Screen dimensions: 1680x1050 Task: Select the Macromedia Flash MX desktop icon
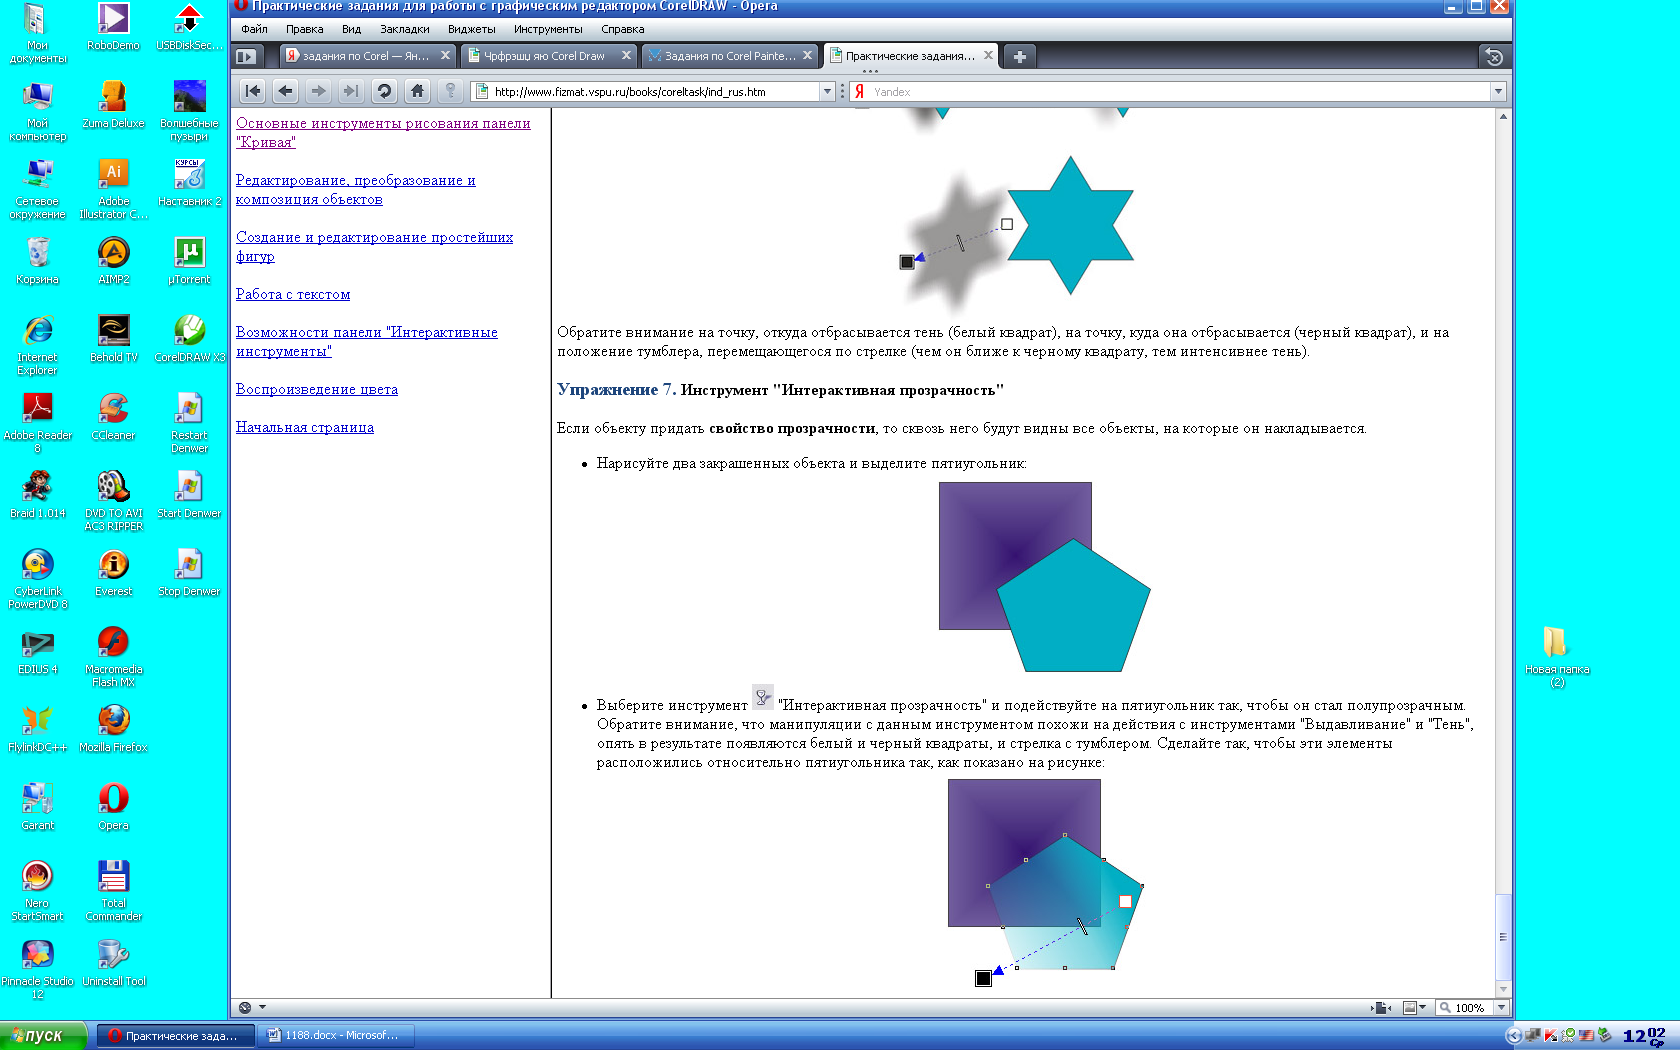114,657
